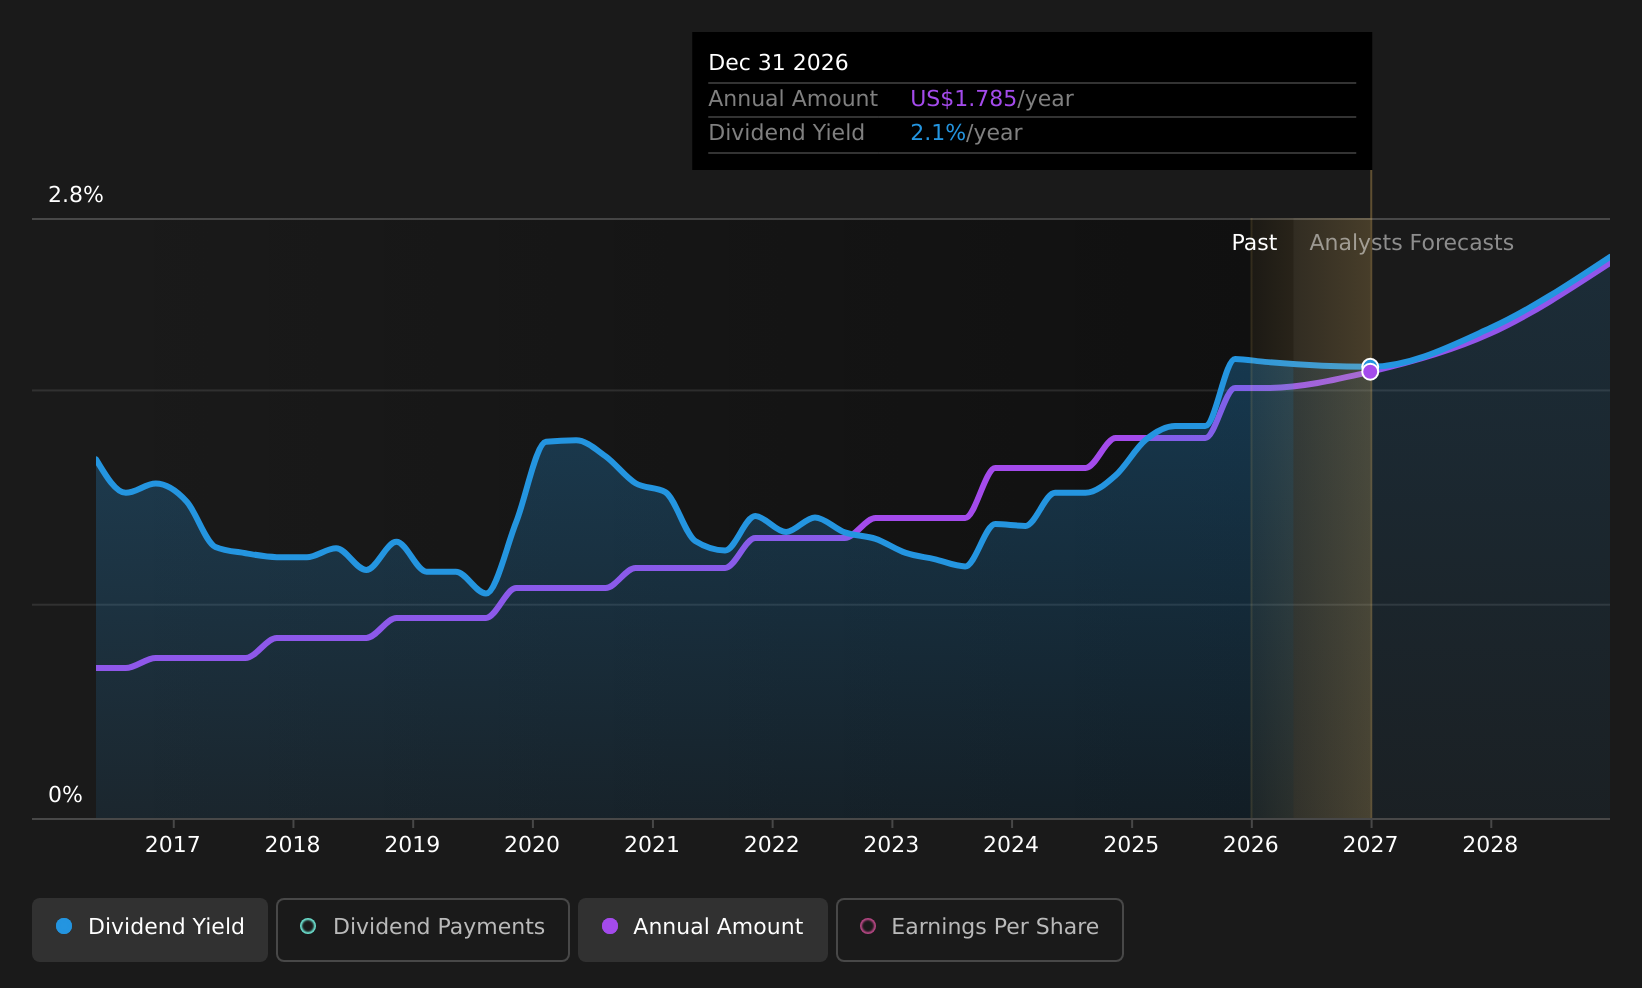Enable the Dividend Payments series

(x=423, y=929)
